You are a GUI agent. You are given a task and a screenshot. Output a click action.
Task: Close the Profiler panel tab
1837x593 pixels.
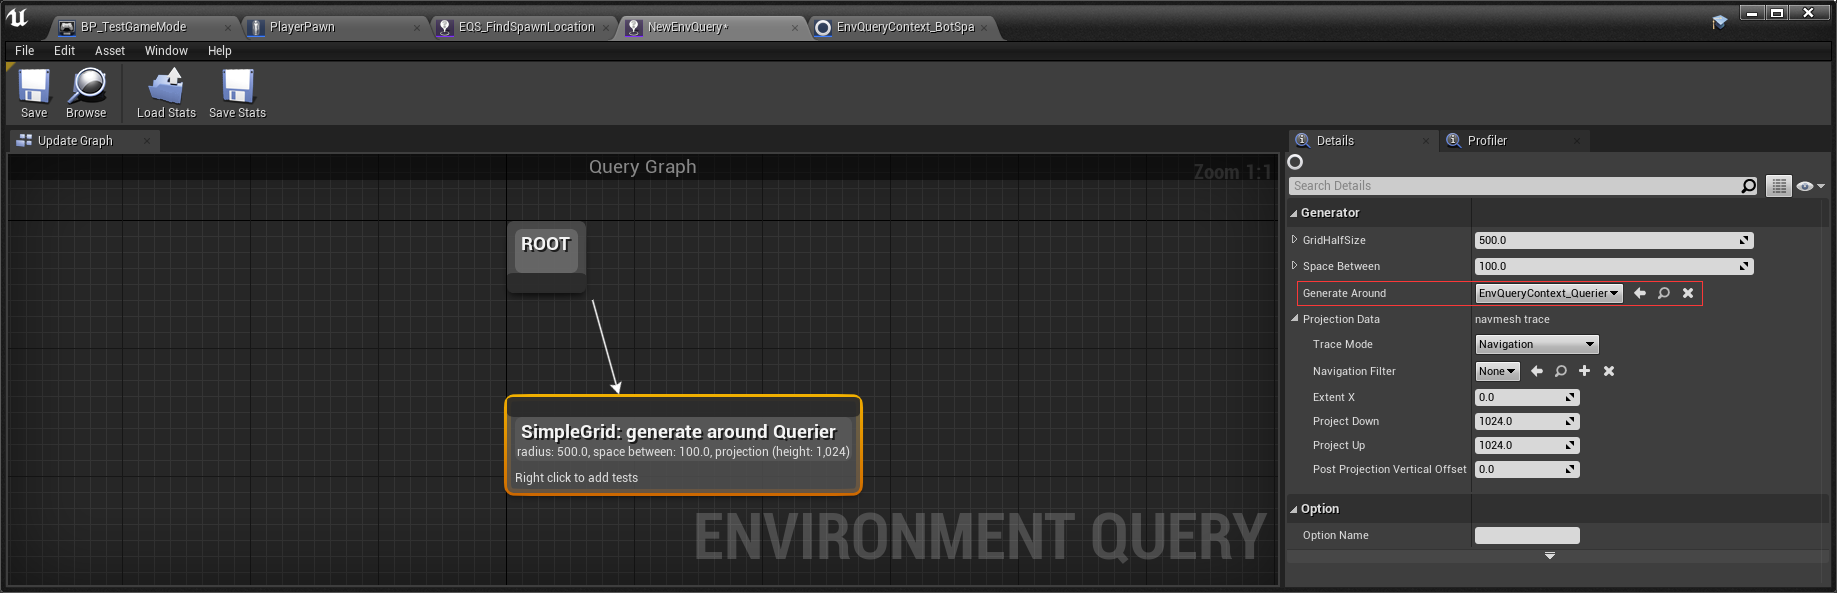[1577, 141]
